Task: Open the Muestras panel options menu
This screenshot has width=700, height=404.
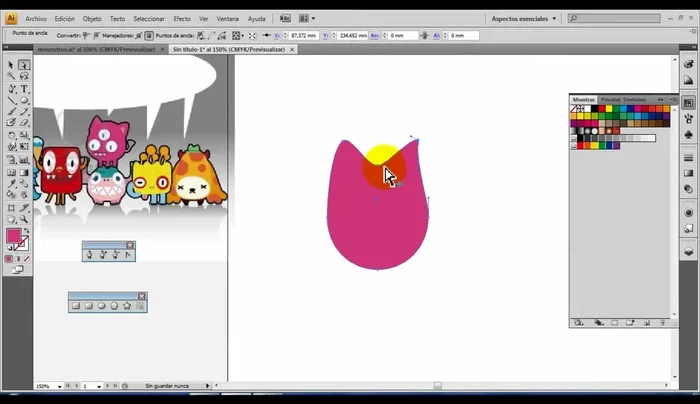Action: [674, 100]
